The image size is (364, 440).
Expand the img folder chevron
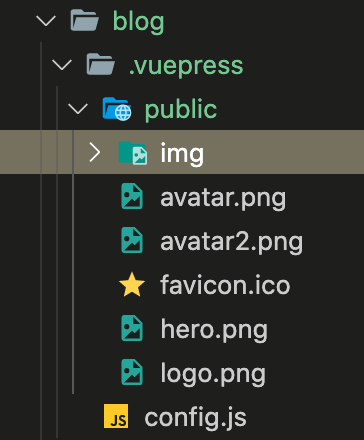(95, 153)
